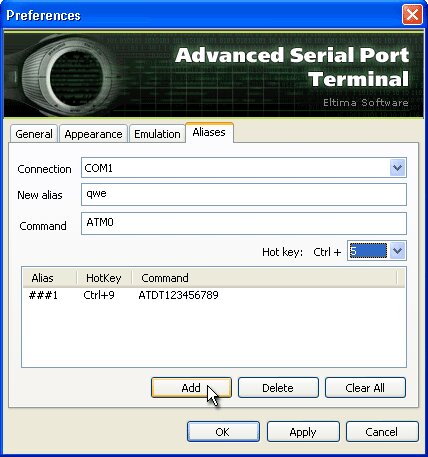Click the Clear All button
Viewport: 428px width, 457px height.
click(365, 388)
